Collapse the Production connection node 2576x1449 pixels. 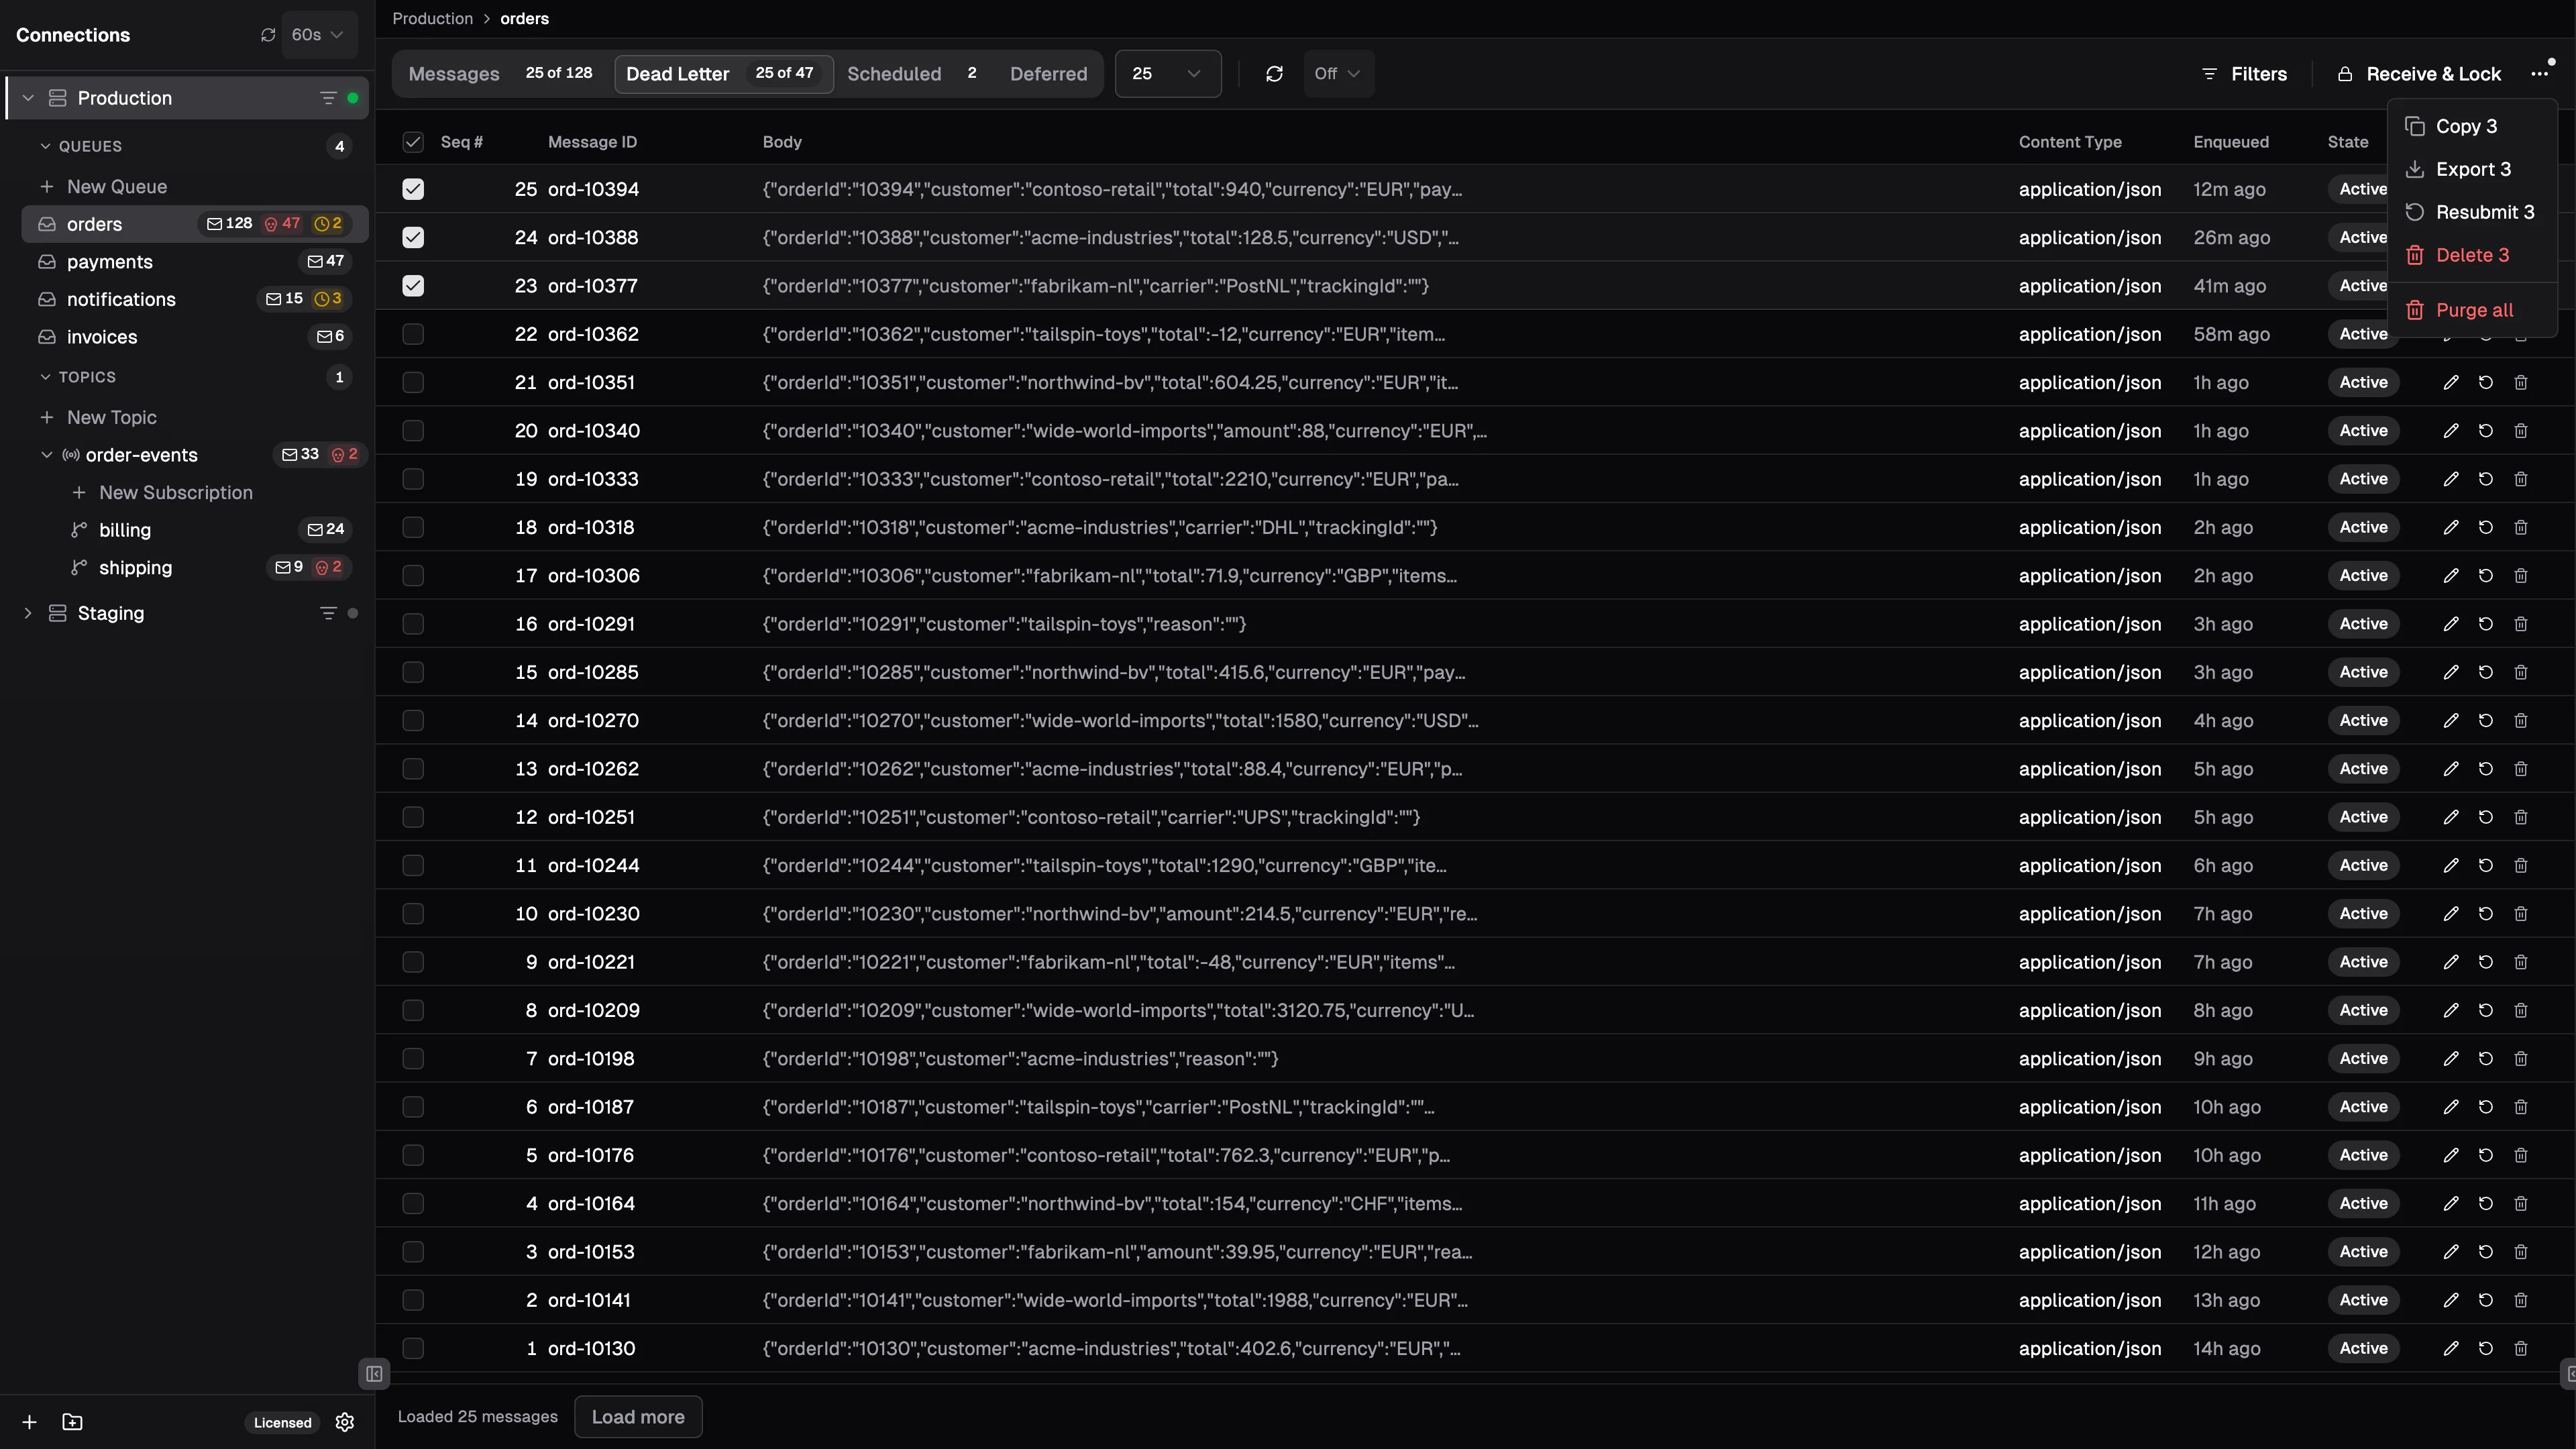tap(28, 98)
